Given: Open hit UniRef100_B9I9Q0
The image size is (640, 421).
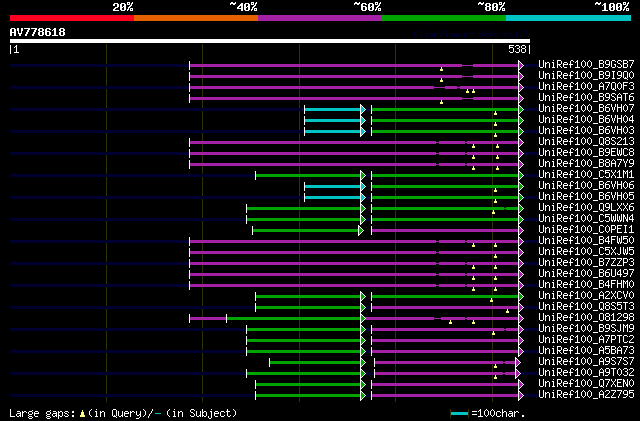Looking at the screenshot, I should point(586,76).
